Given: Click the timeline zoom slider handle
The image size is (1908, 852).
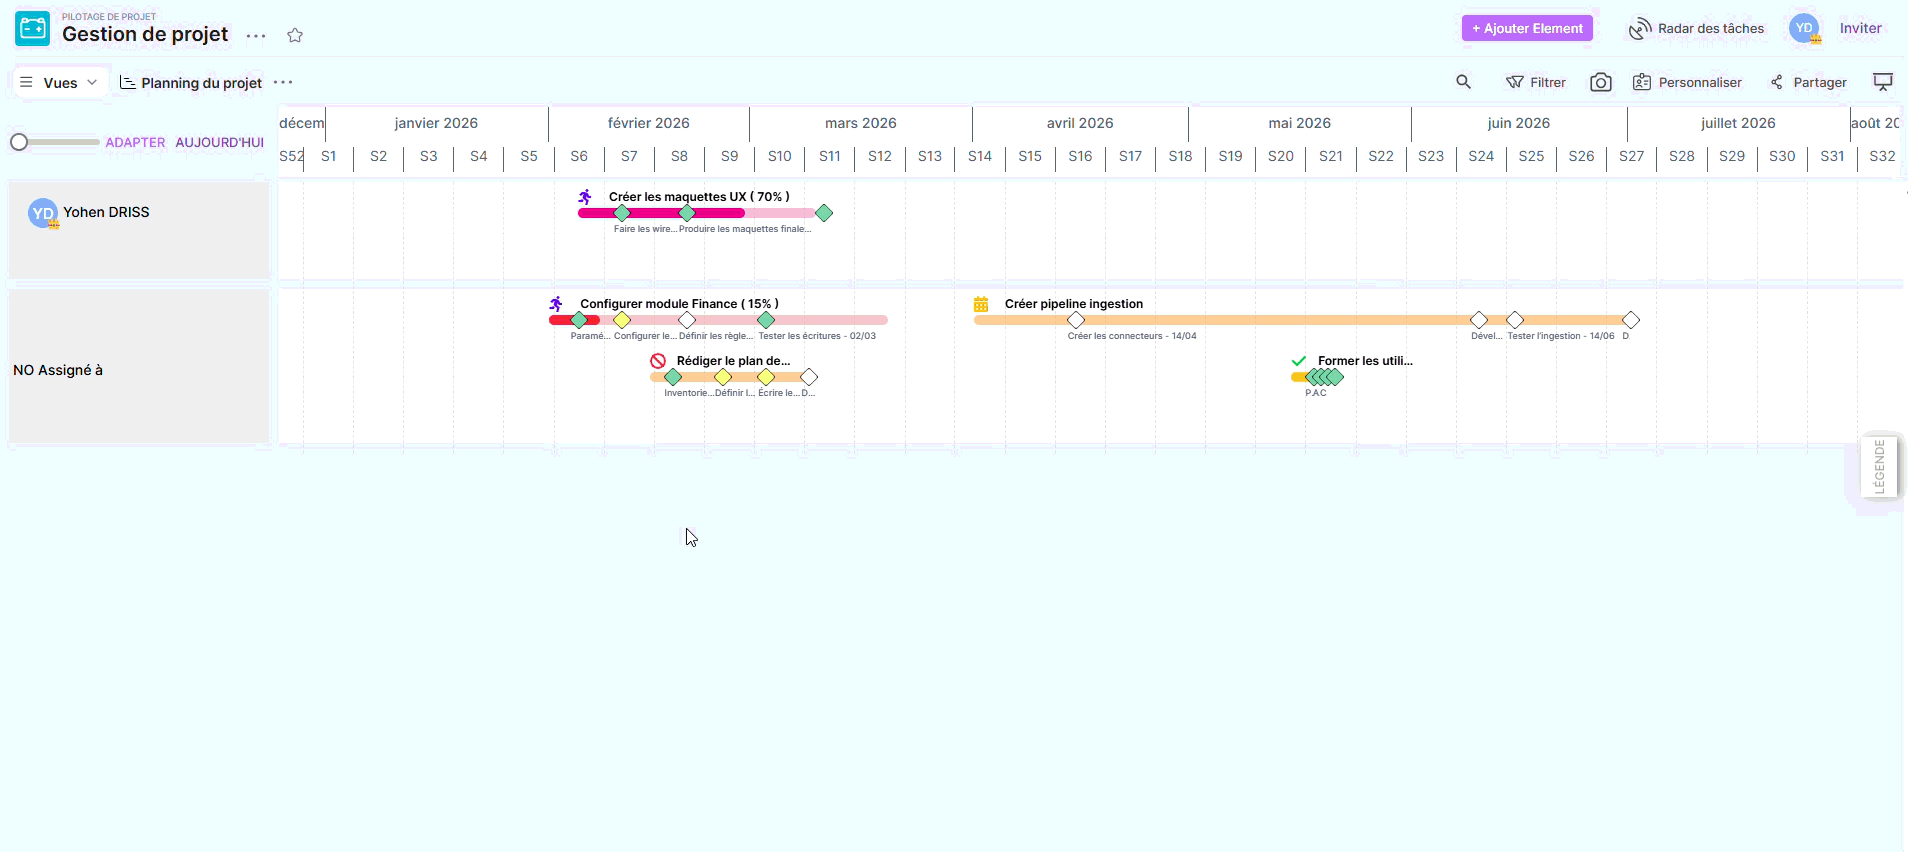Looking at the screenshot, I should 19,142.
